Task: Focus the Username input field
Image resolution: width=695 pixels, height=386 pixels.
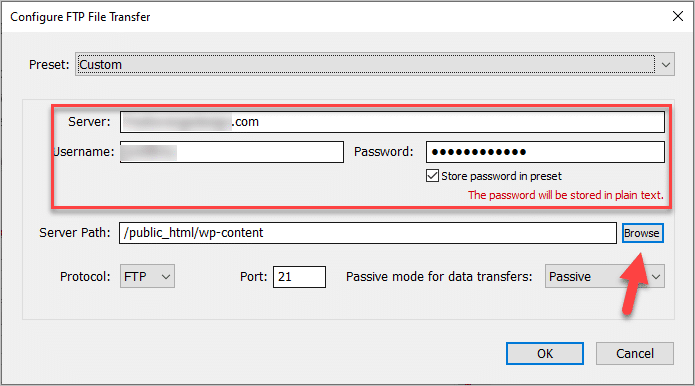Action: pyautogui.click(x=232, y=152)
